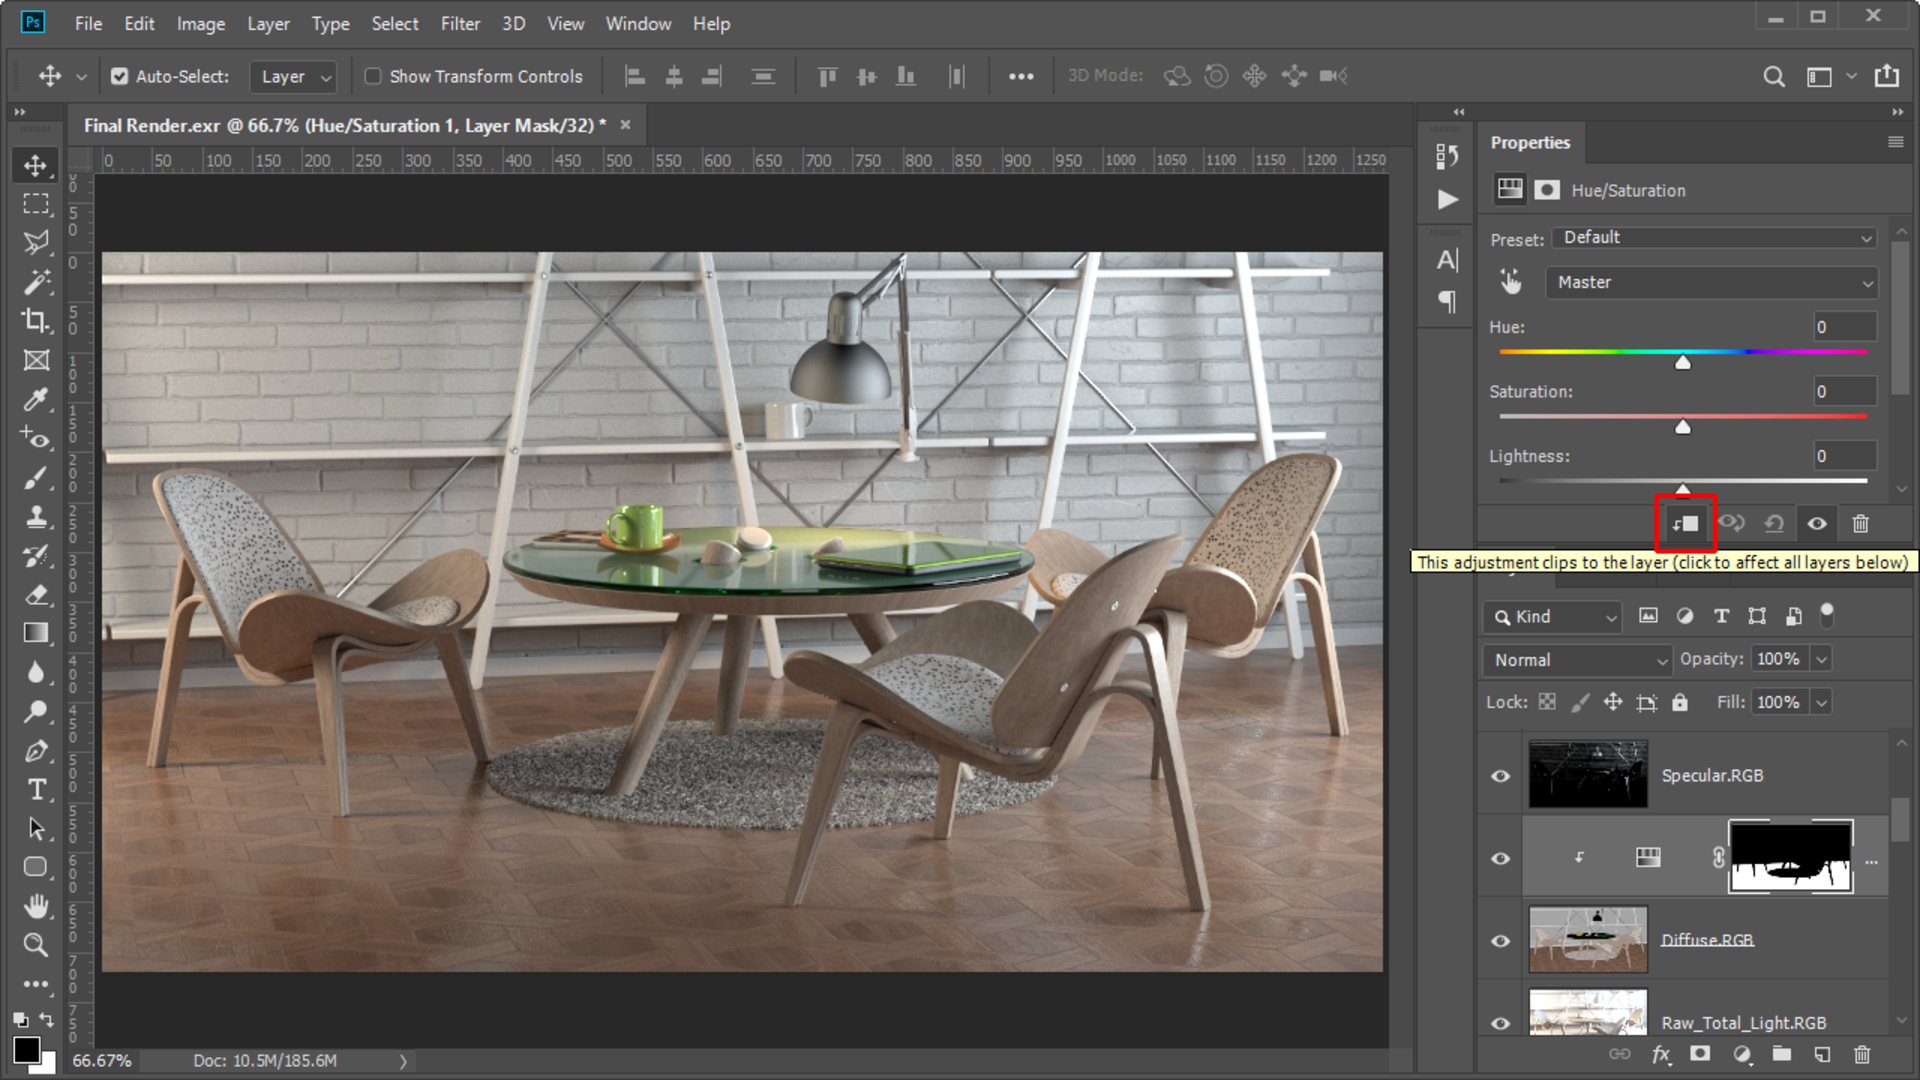The height and width of the screenshot is (1080, 1920).
Task: Select the Rounded Rectangle shape tool
Action: [36, 867]
